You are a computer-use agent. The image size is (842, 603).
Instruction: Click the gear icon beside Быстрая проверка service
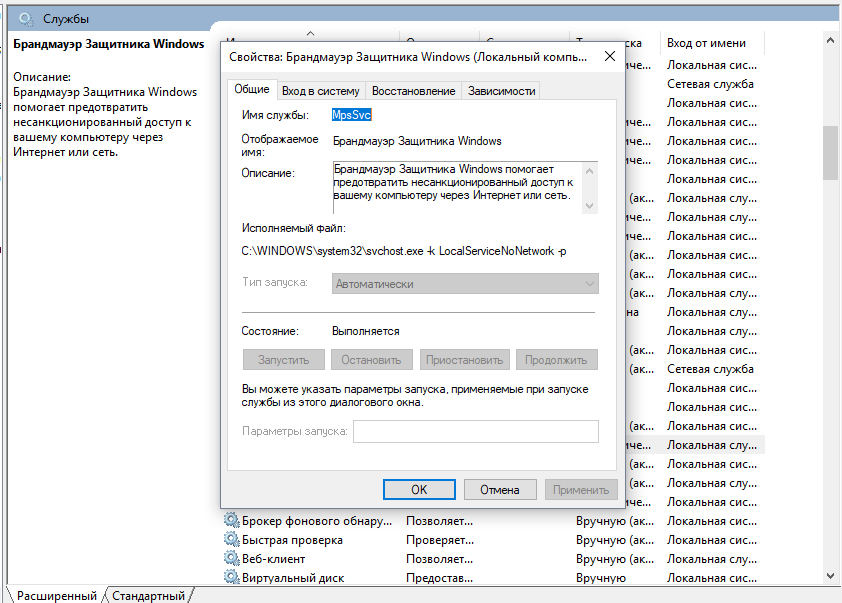231,539
